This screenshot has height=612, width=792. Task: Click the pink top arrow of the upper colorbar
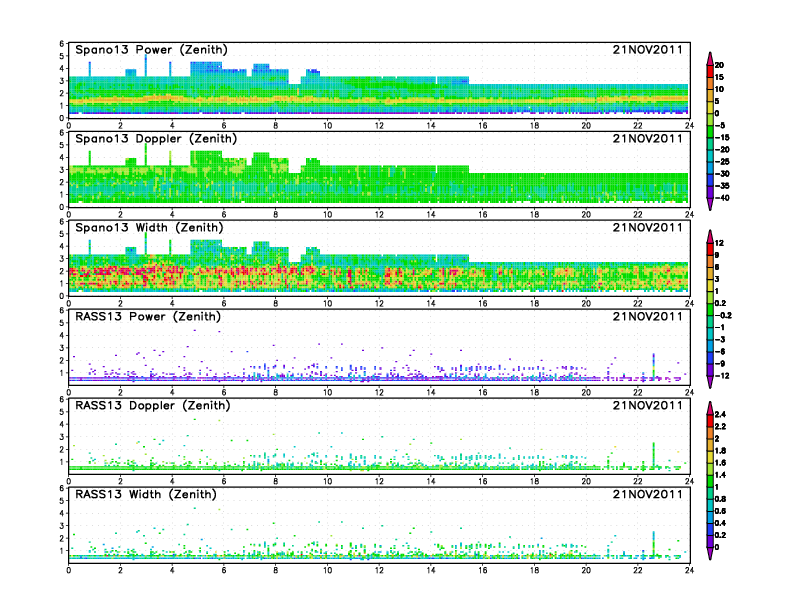click(x=710, y=59)
